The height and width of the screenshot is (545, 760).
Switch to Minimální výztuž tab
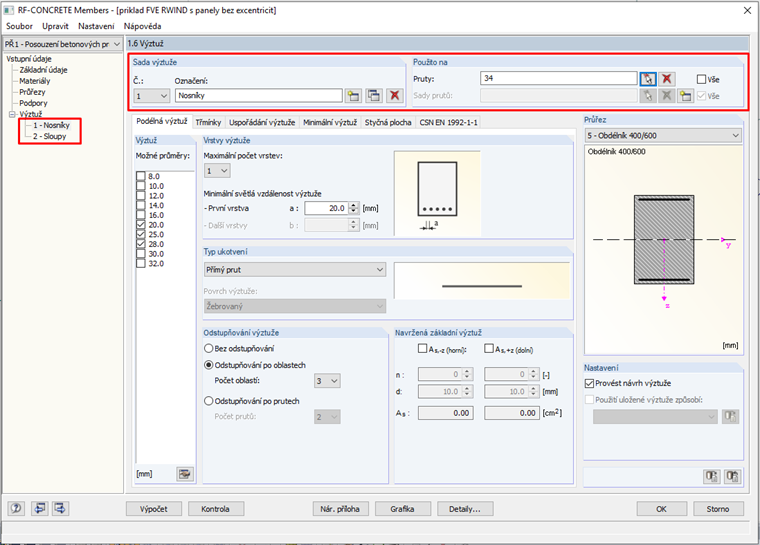[x=330, y=122]
